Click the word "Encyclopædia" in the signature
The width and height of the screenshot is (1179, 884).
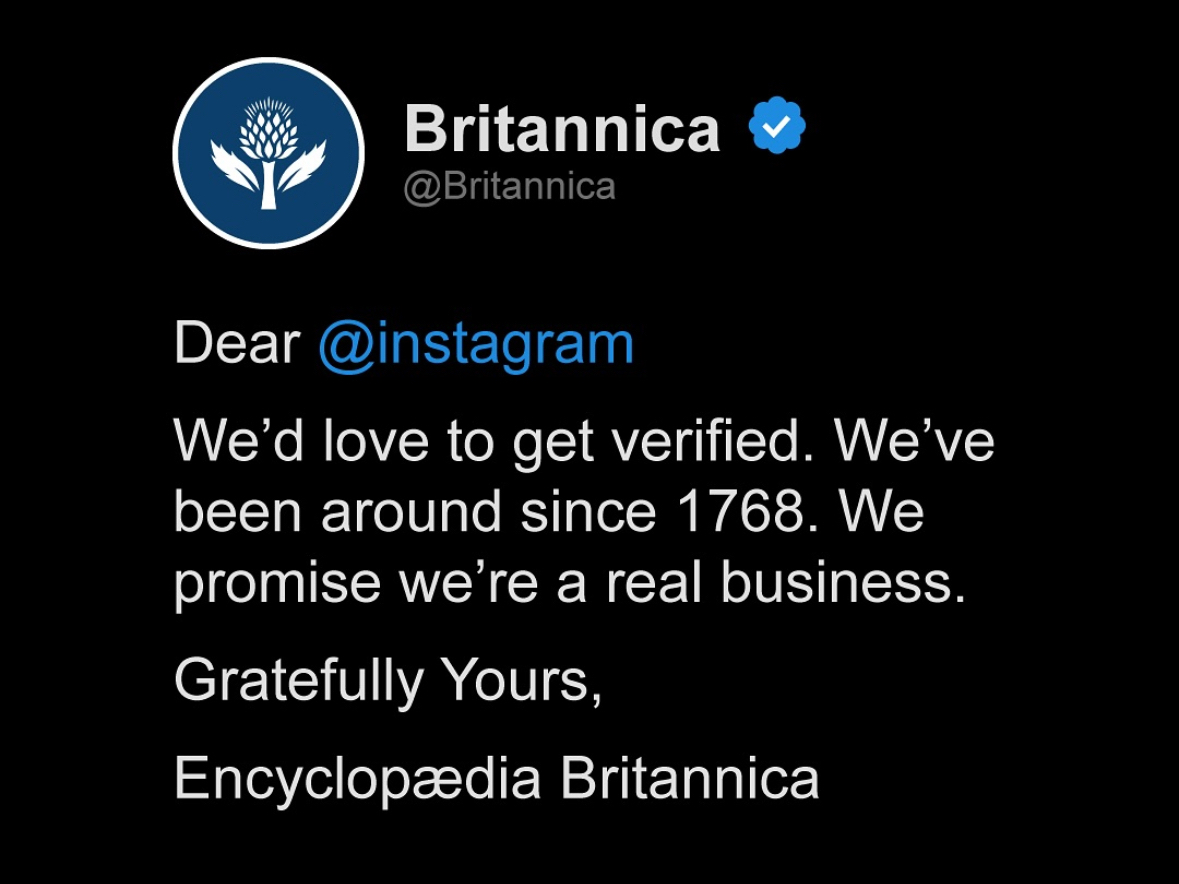coord(357,779)
